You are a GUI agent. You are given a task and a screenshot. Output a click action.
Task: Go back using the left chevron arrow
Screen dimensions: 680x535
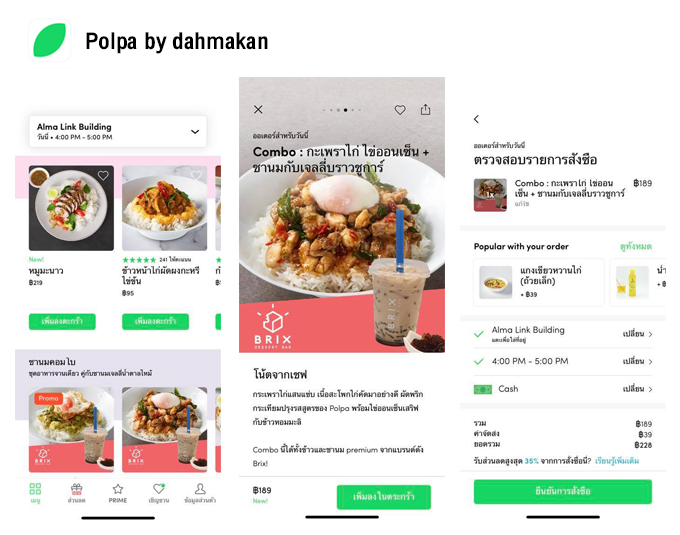[477, 119]
